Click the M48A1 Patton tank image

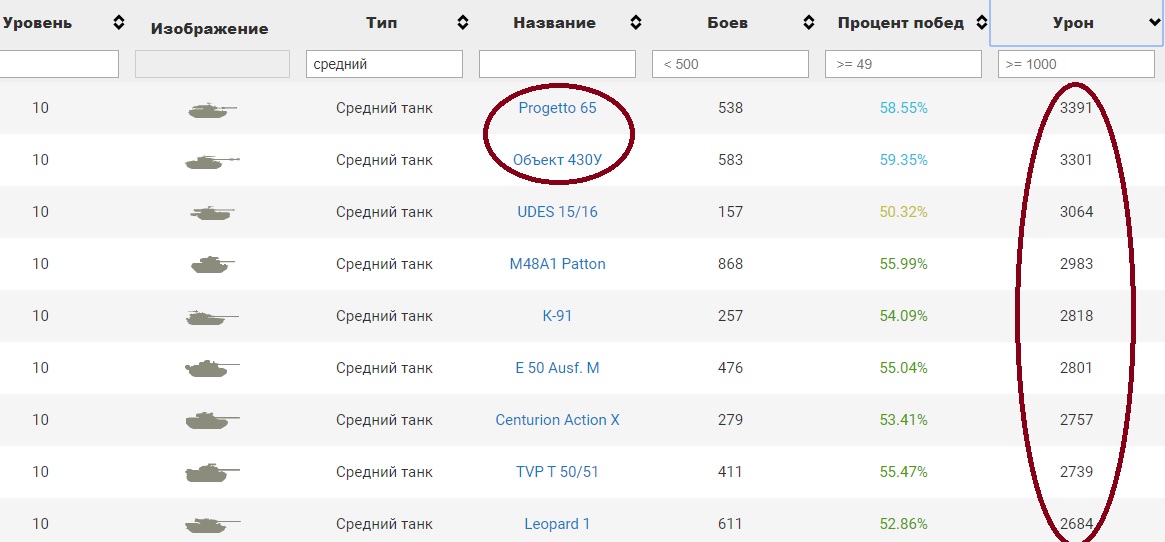212,264
